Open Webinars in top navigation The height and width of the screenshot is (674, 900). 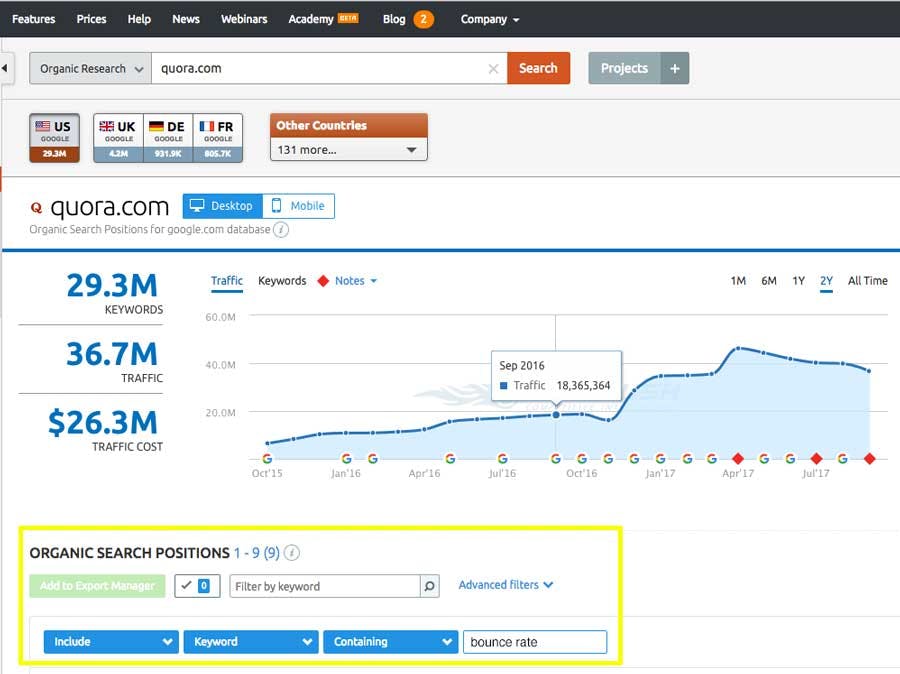[x=244, y=19]
